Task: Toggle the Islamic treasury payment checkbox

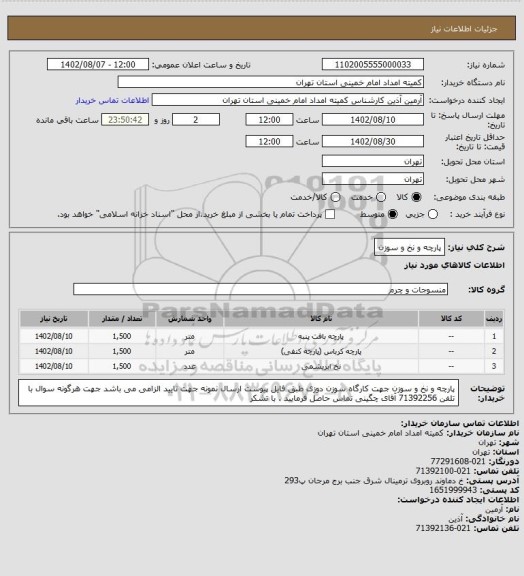Action: tap(330, 214)
